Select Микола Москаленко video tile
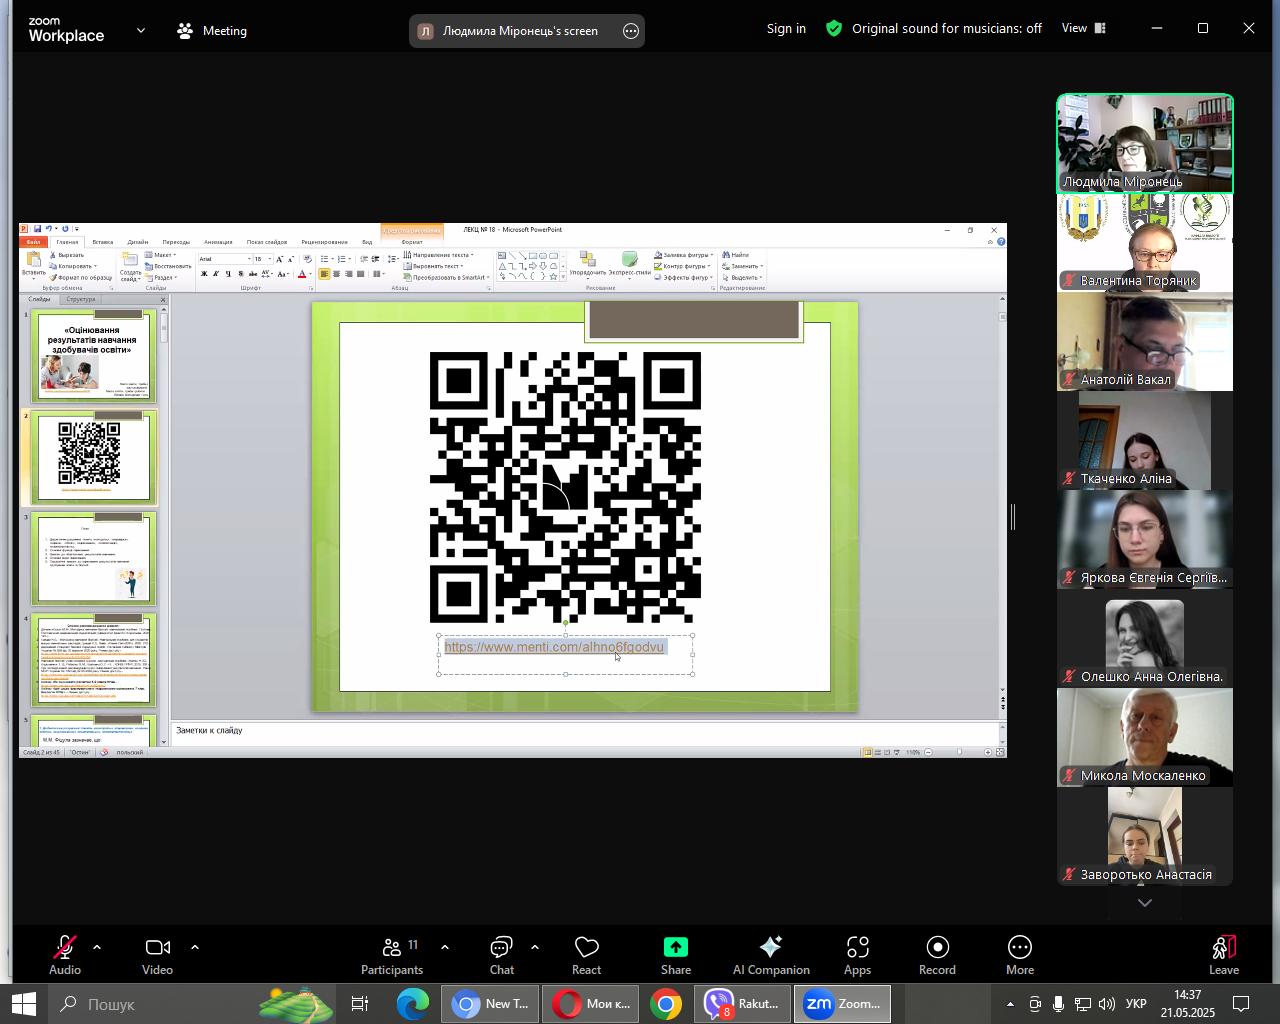Viewport: 1280px width, 1024px height. tap(1145, 737)
